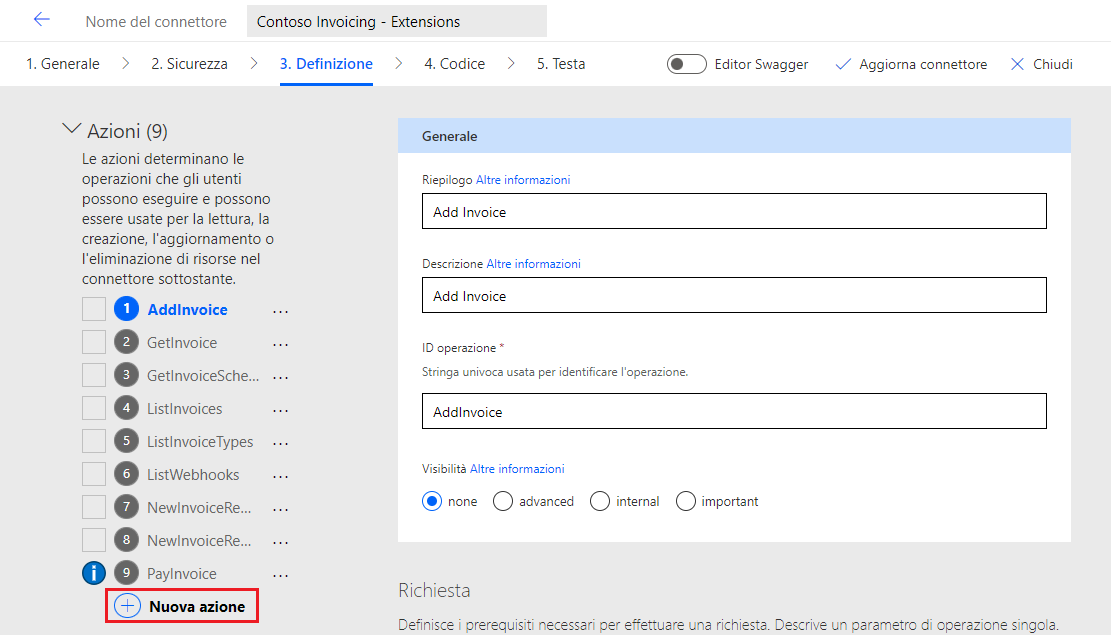Go to the 2. Sicurezza tab

(x=189, y=64)
